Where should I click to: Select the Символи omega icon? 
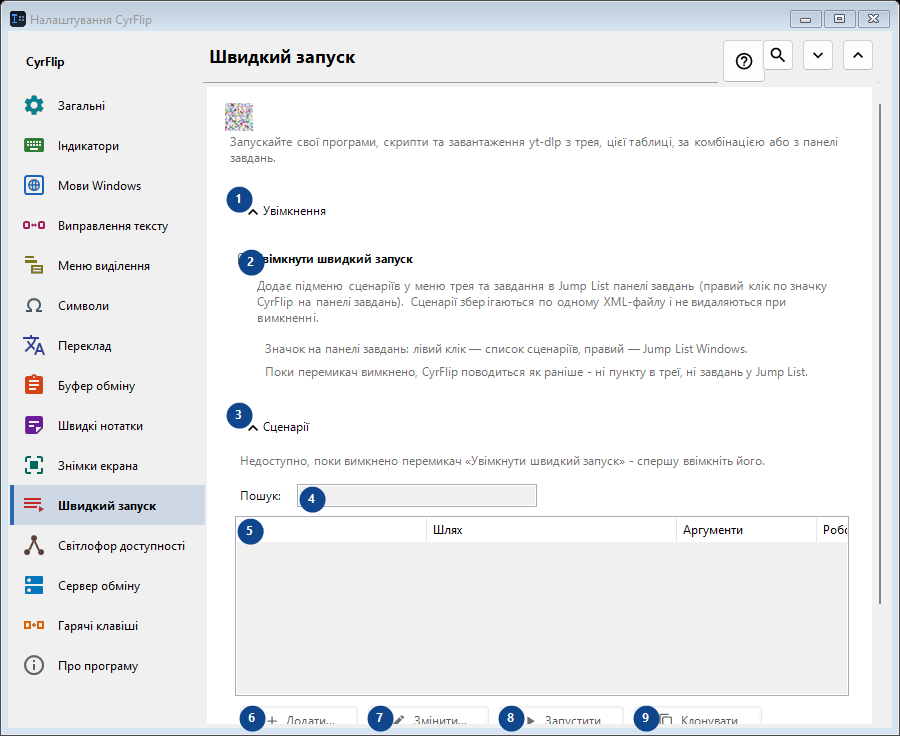(x=34, y=305)
